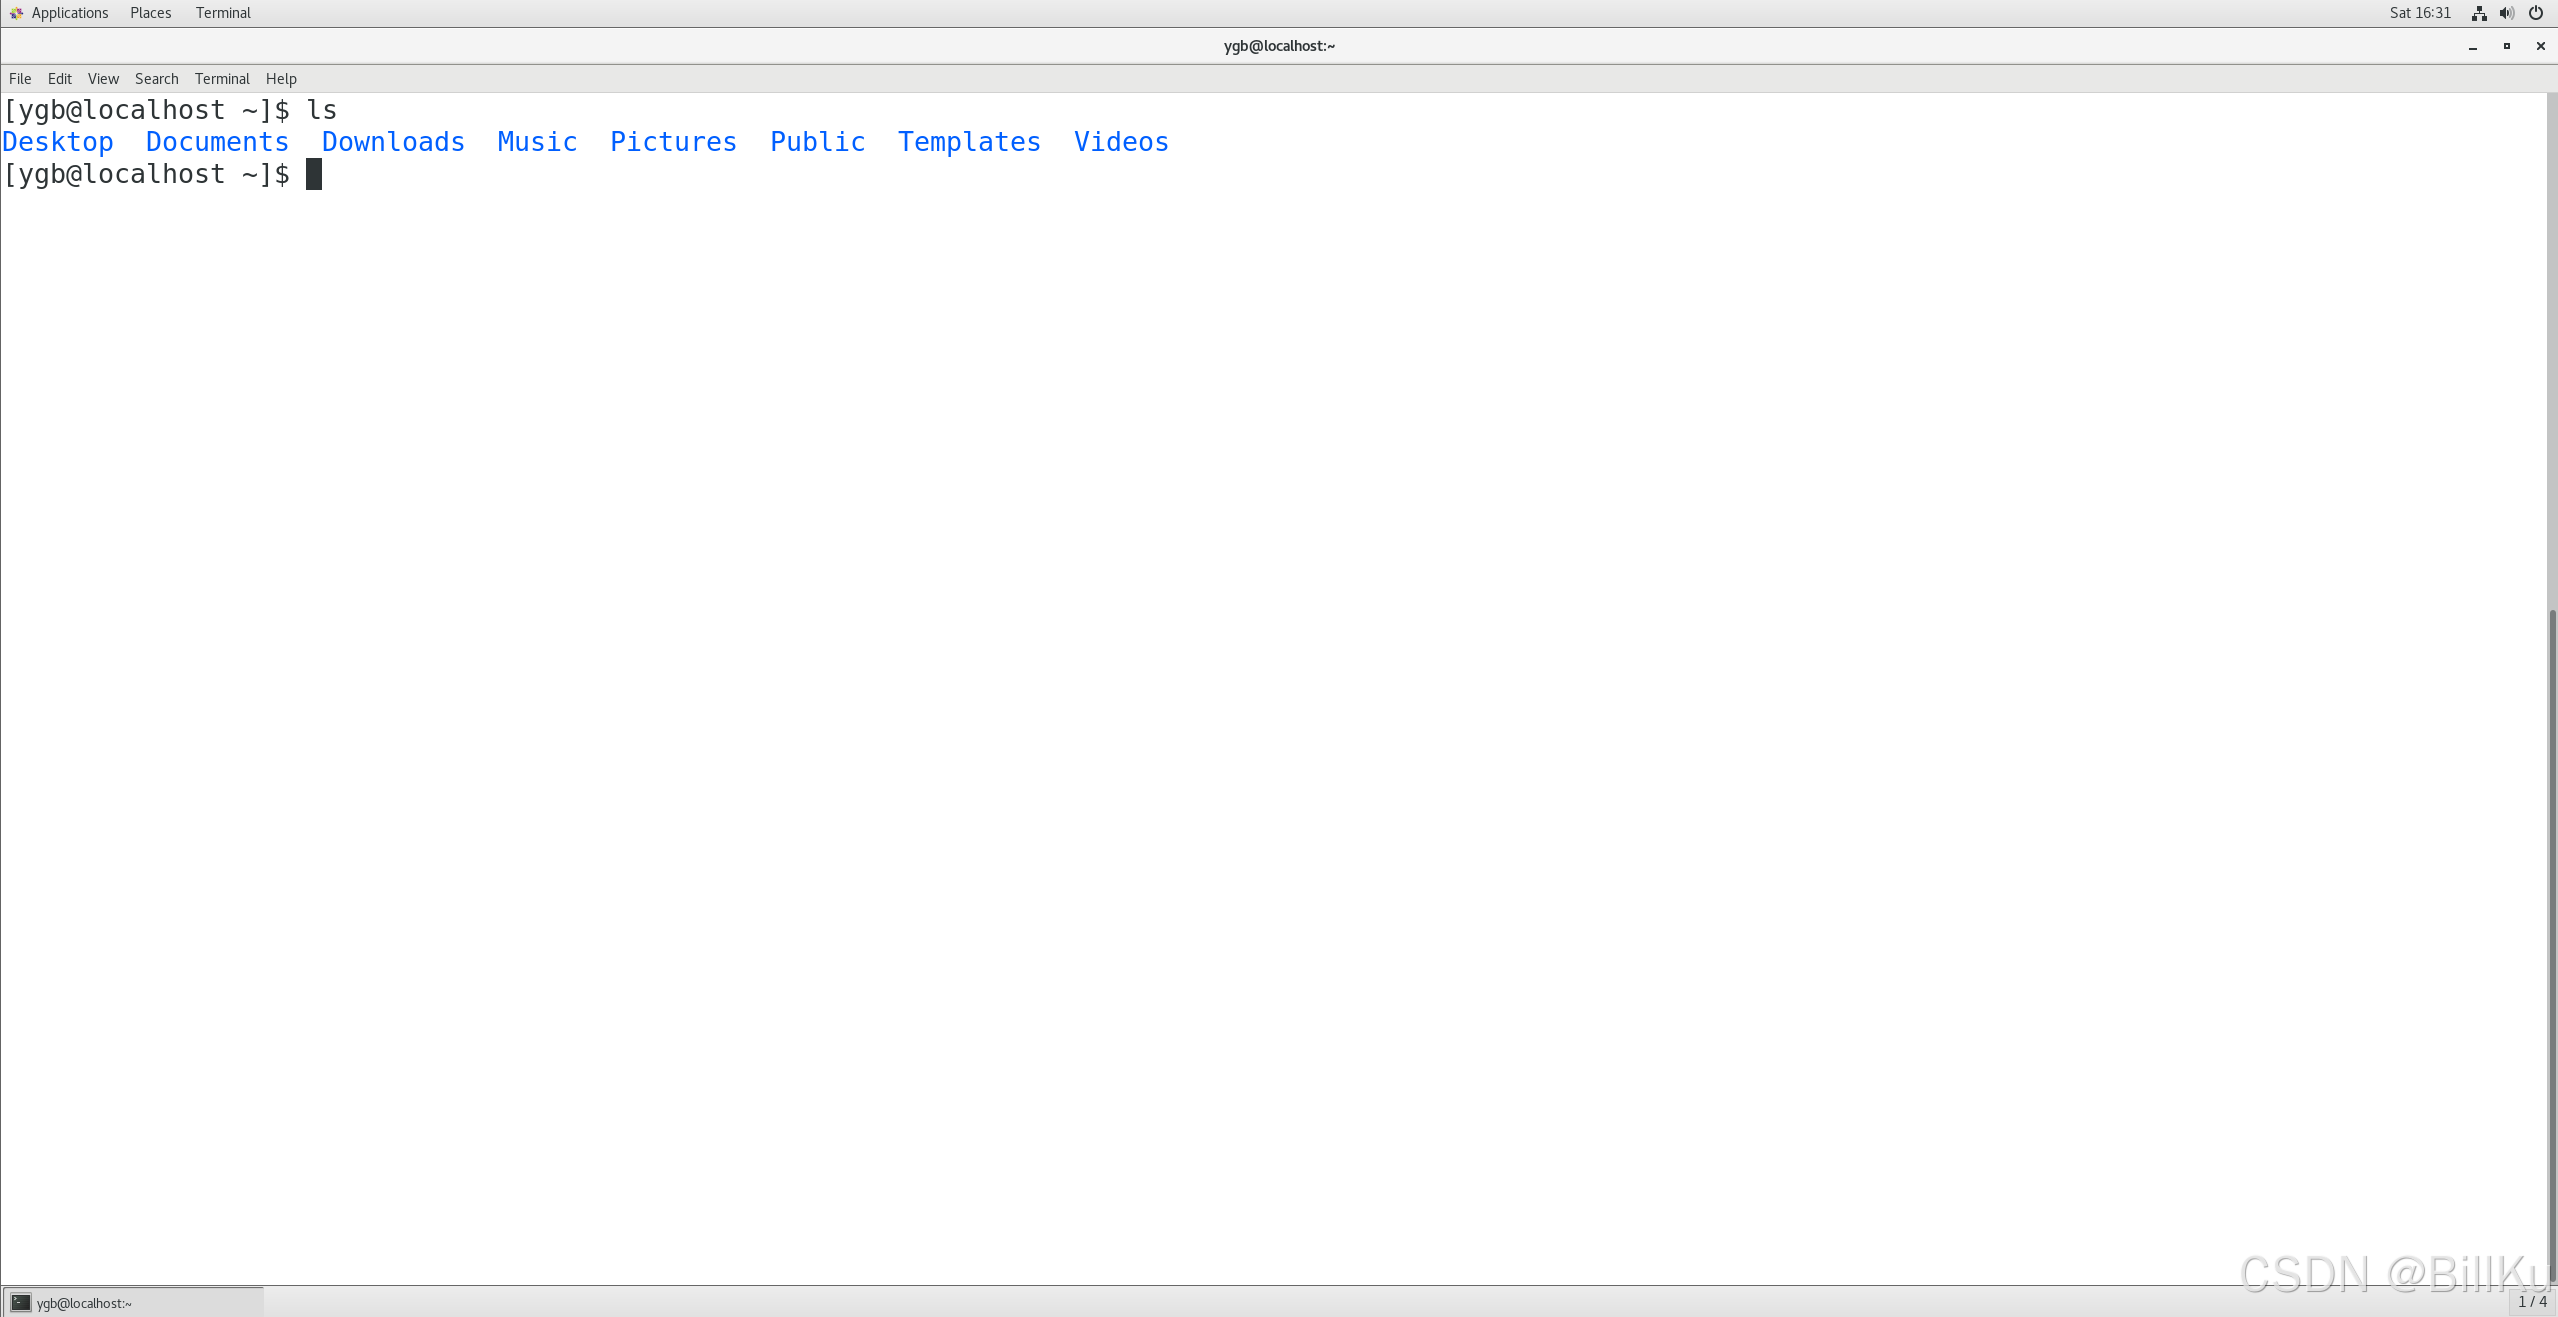Open the Places menu
2558x1317 pixels.
150,13
